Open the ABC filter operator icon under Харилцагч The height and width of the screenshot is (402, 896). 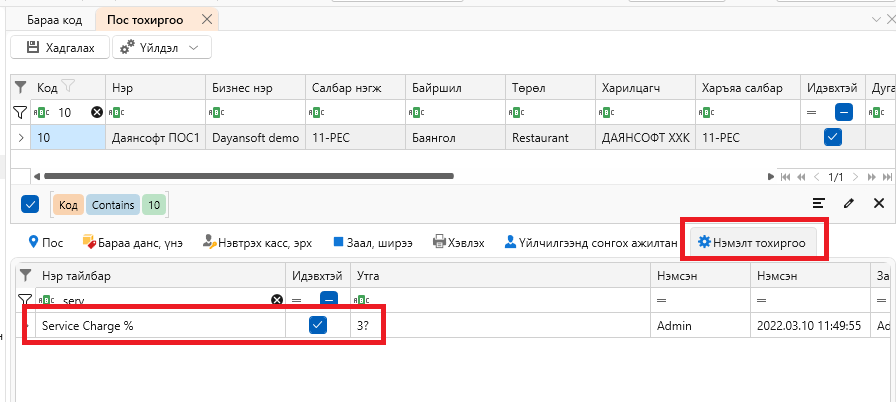(606, 112)
